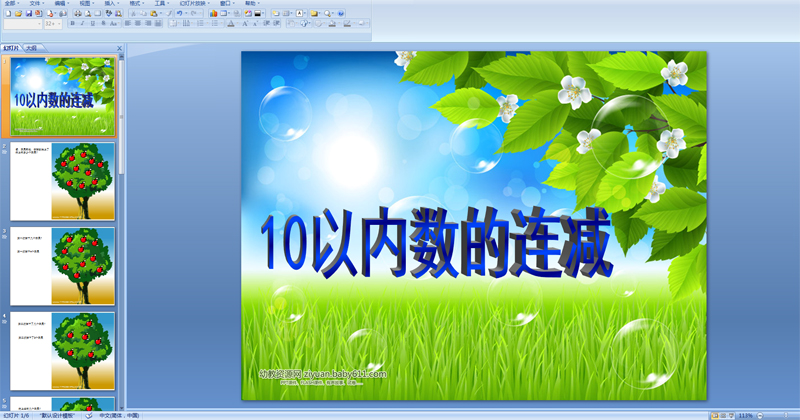Undo the last action with the undo arrow
800x420 pixels.
[180, 14]
